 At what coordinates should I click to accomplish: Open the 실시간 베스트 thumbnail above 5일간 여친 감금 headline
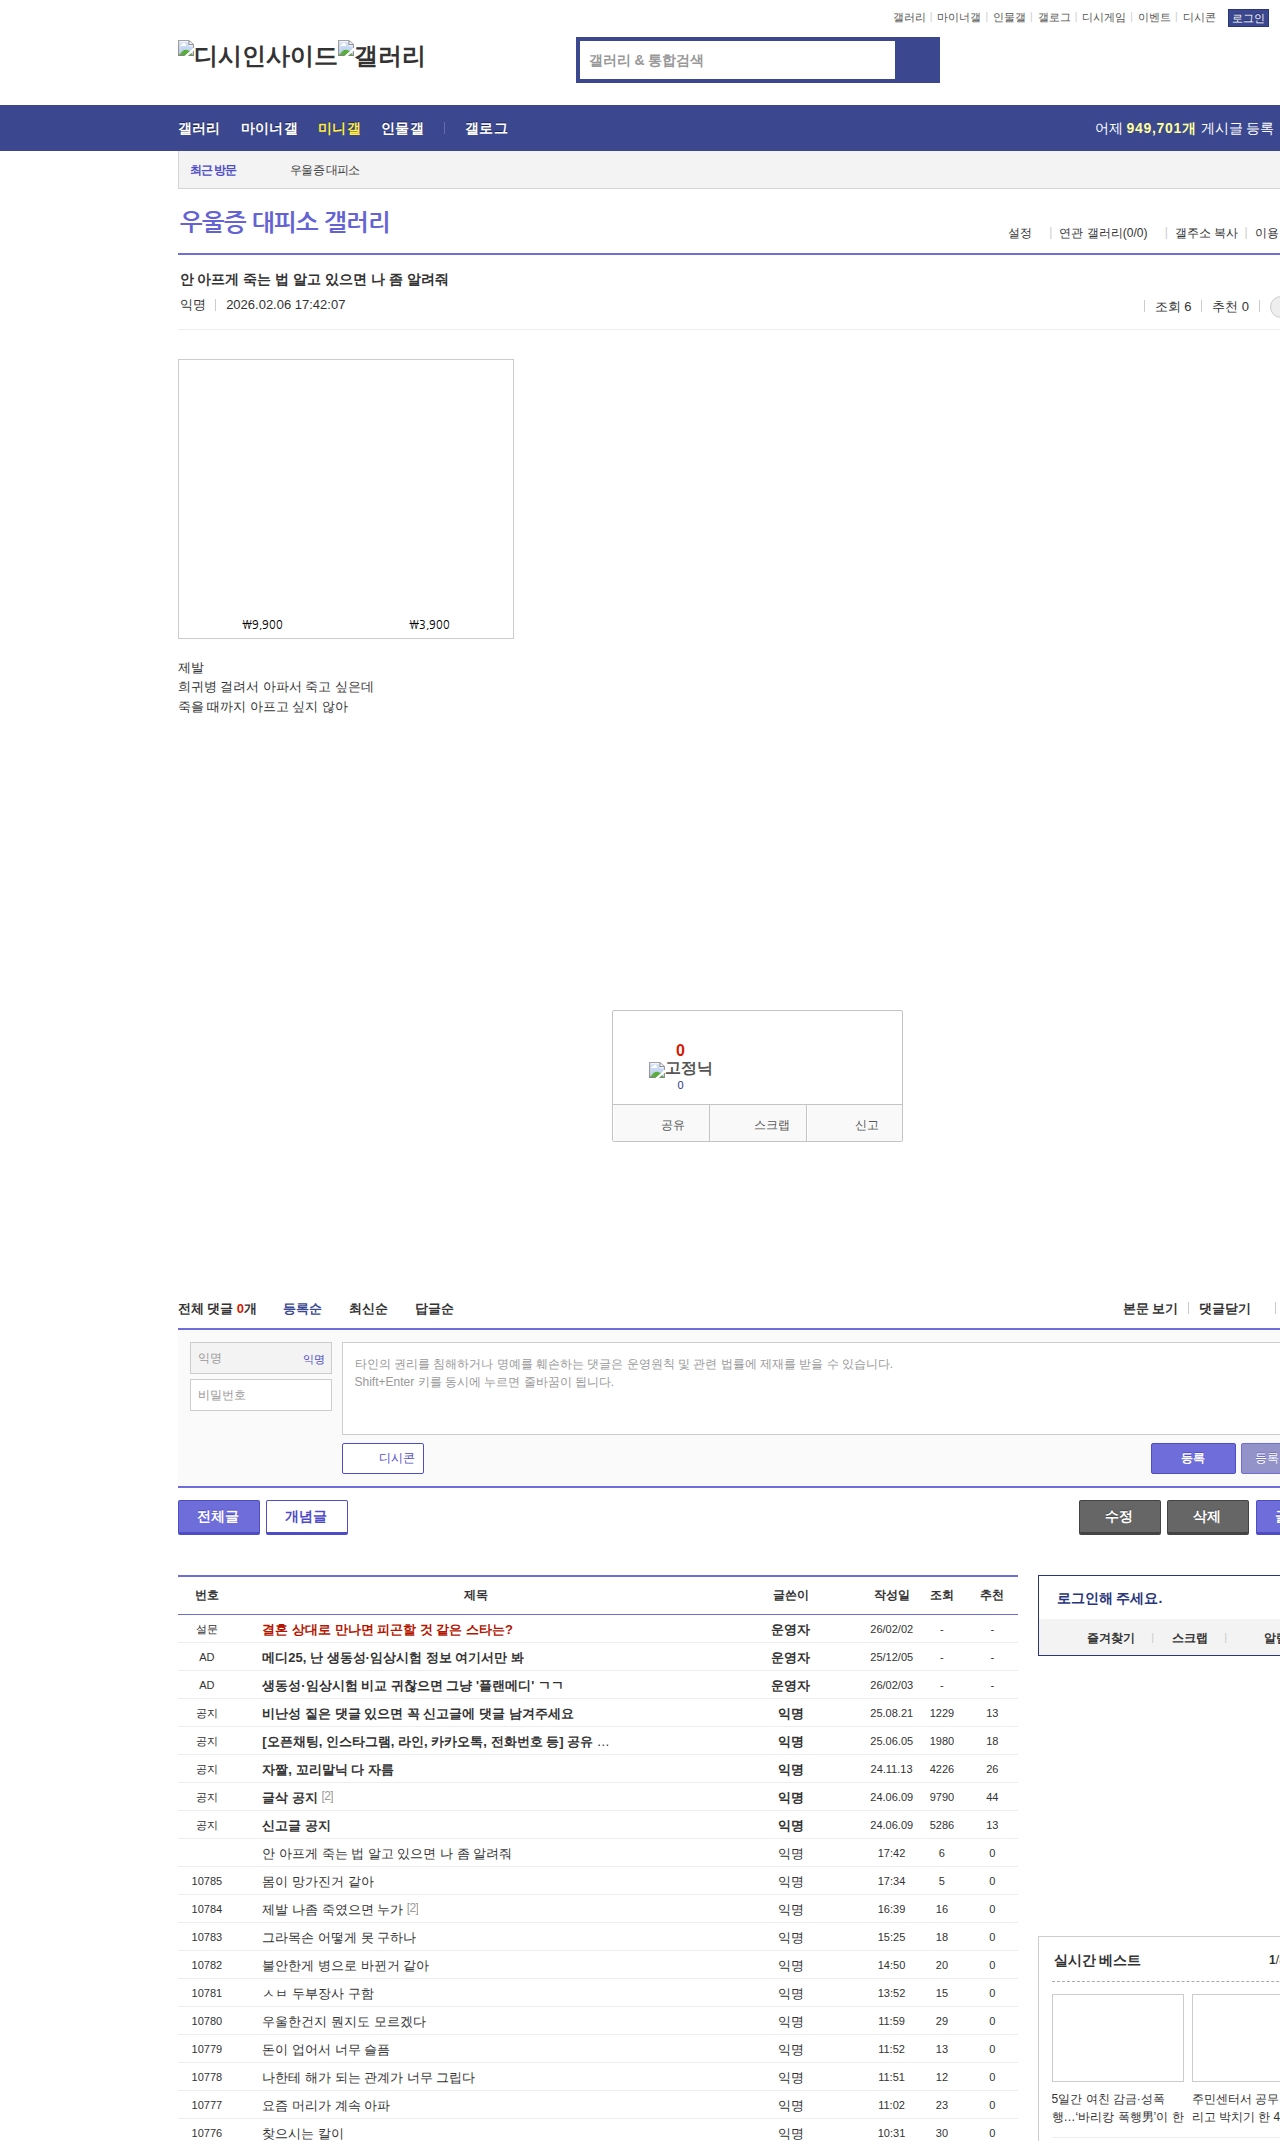[1118, 2037]
